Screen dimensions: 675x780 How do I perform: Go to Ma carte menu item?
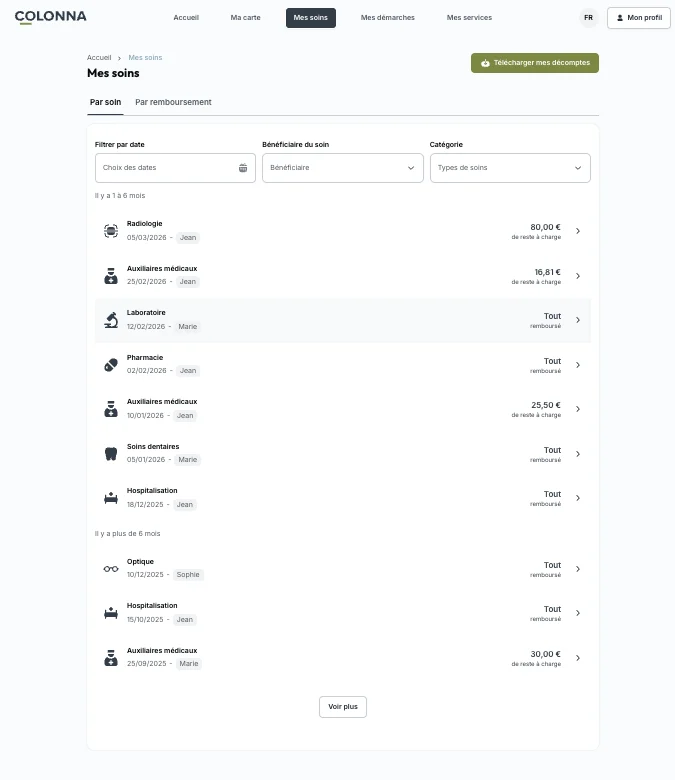tap(245, 17)
